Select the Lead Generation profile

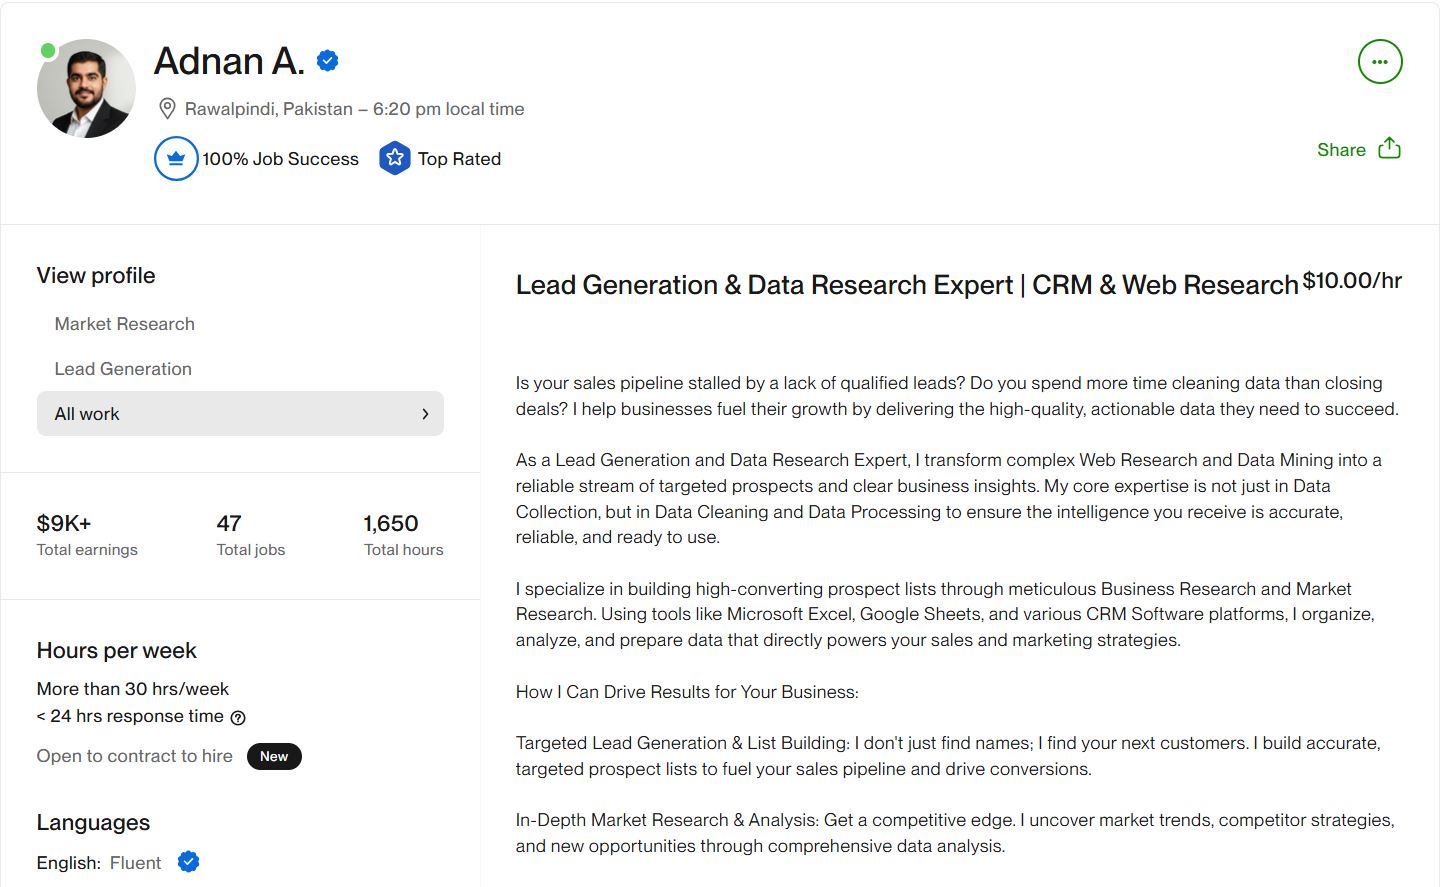pyautogui.click(x=123, y=369)
